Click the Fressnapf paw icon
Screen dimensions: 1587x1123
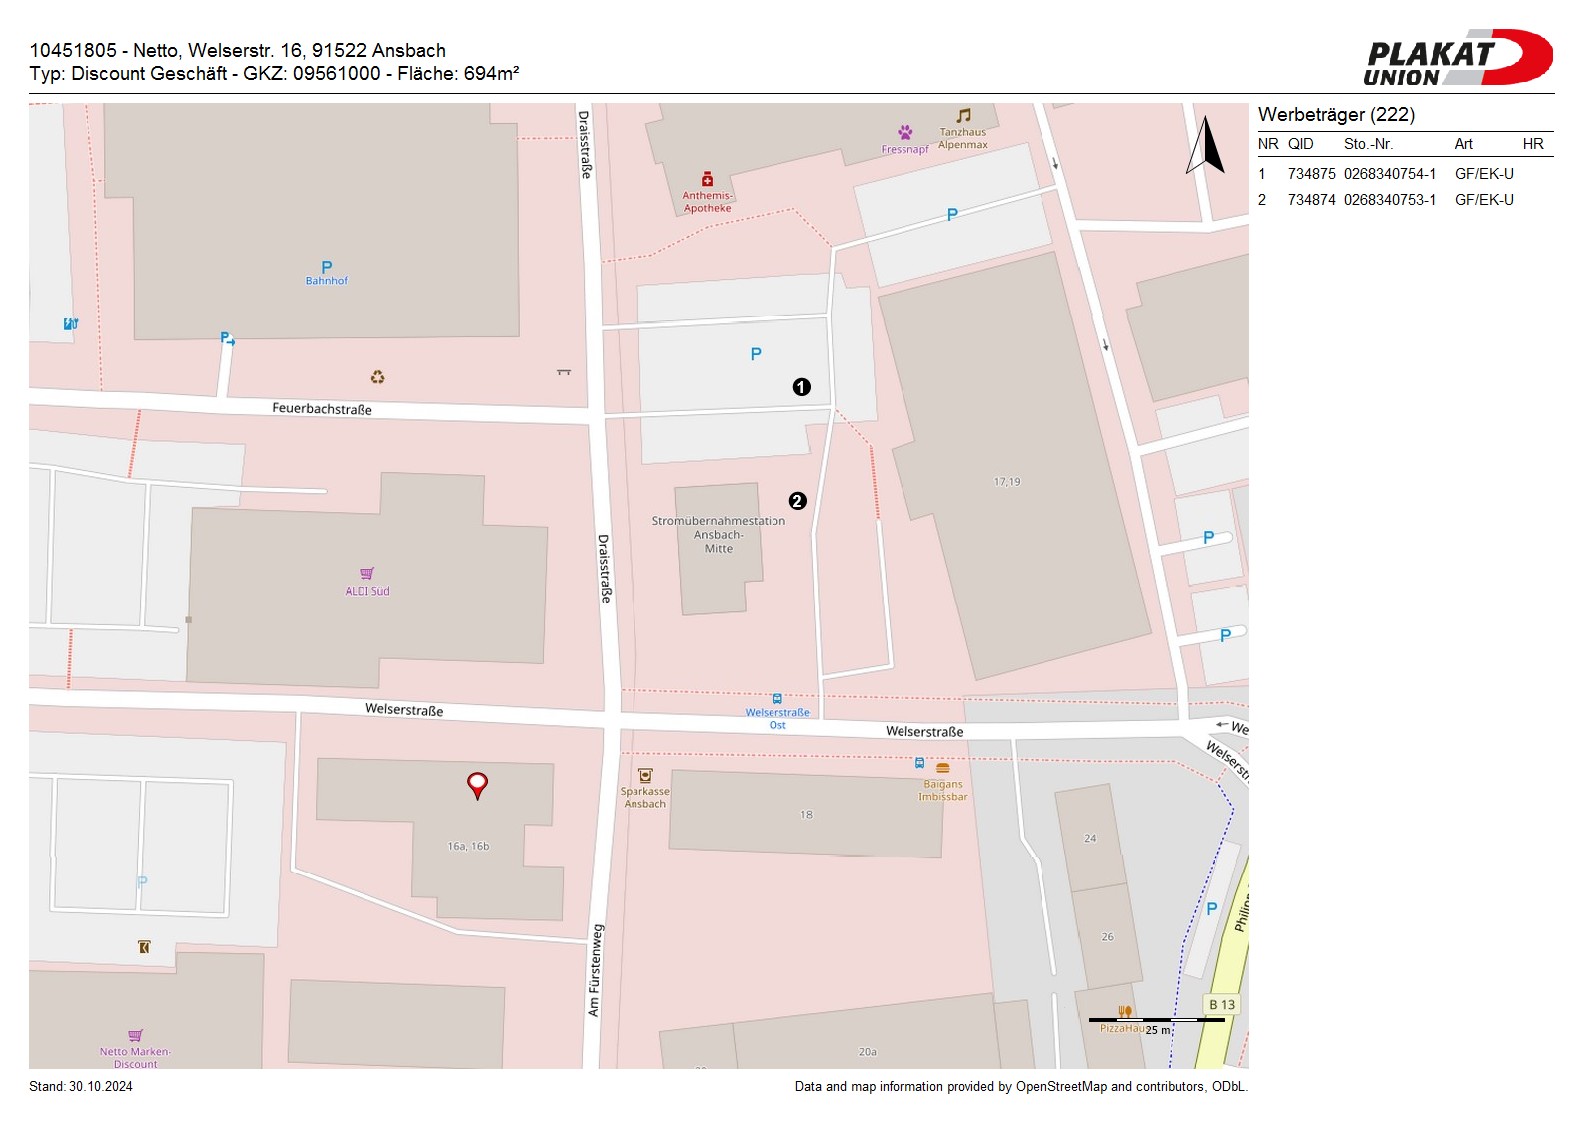[x=905, y=132]
